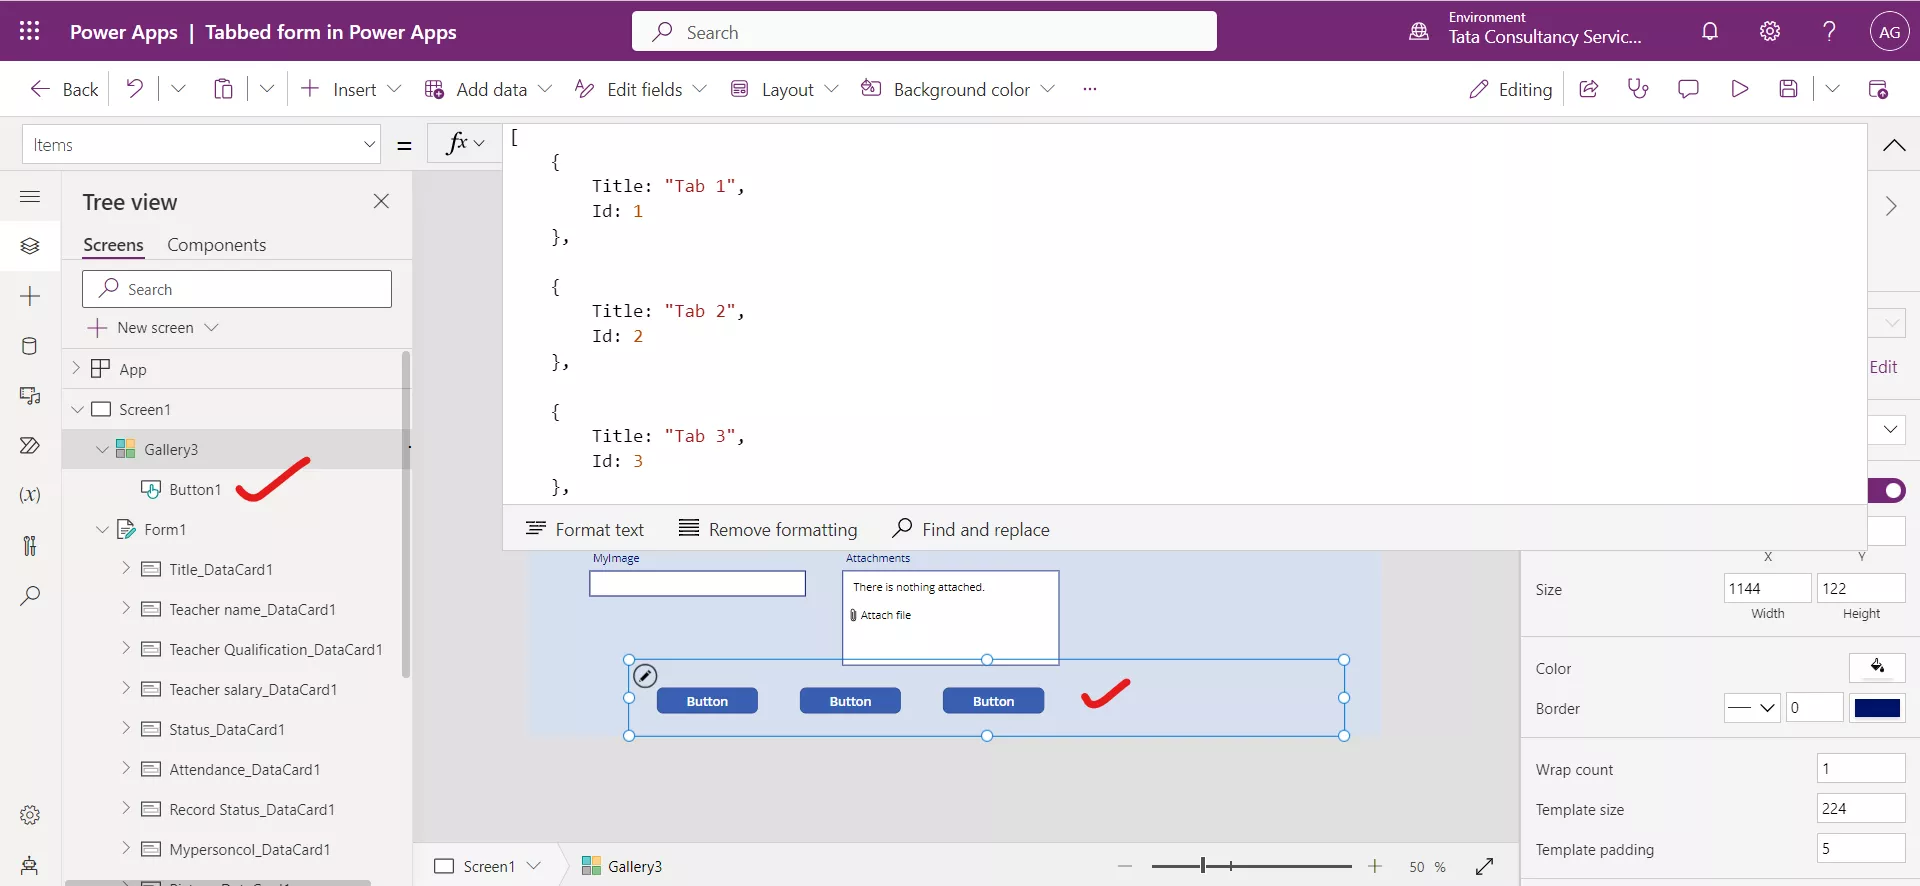Open the app launcher waffle icon
Image resolution: width=1920 pixels, height=886 pixels.
tap(30, 31)
